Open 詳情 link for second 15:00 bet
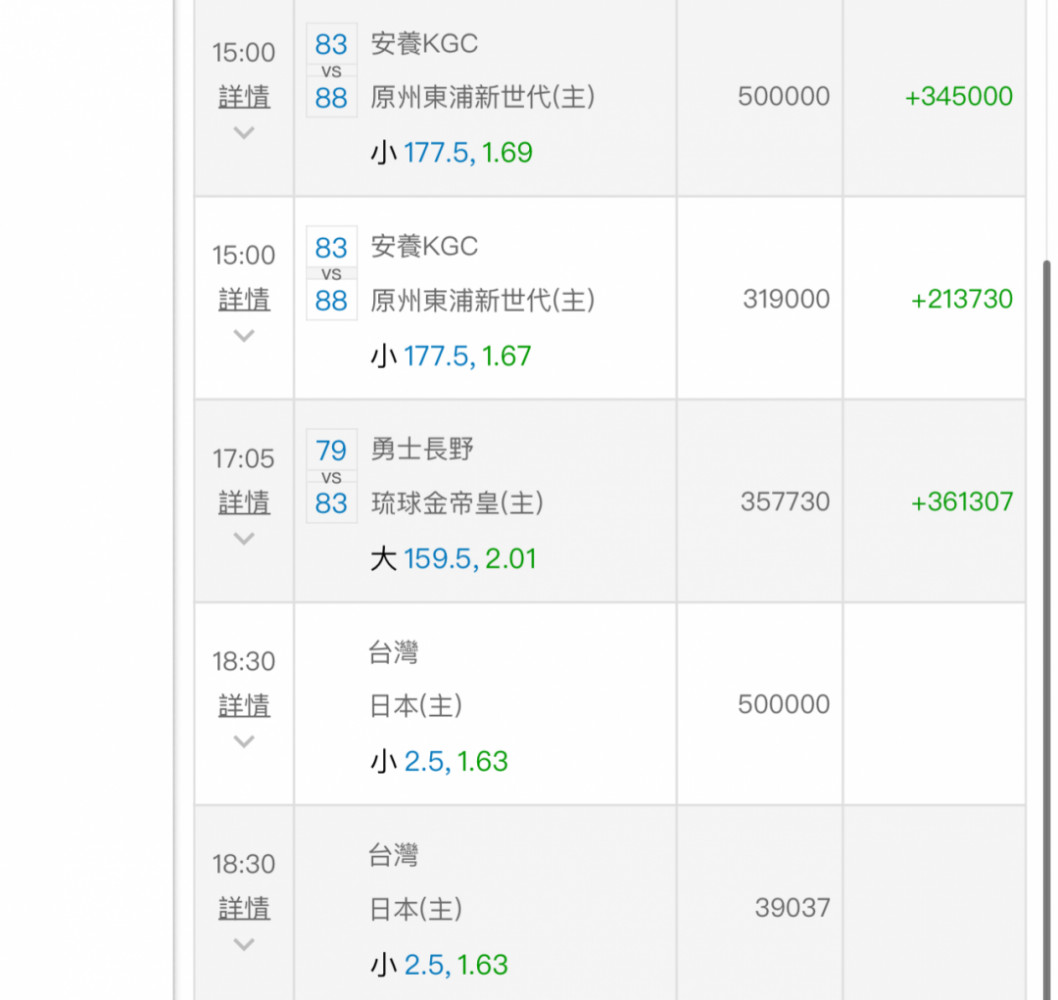Viewport: 1058px width, 1000px height. click(244, 300)
